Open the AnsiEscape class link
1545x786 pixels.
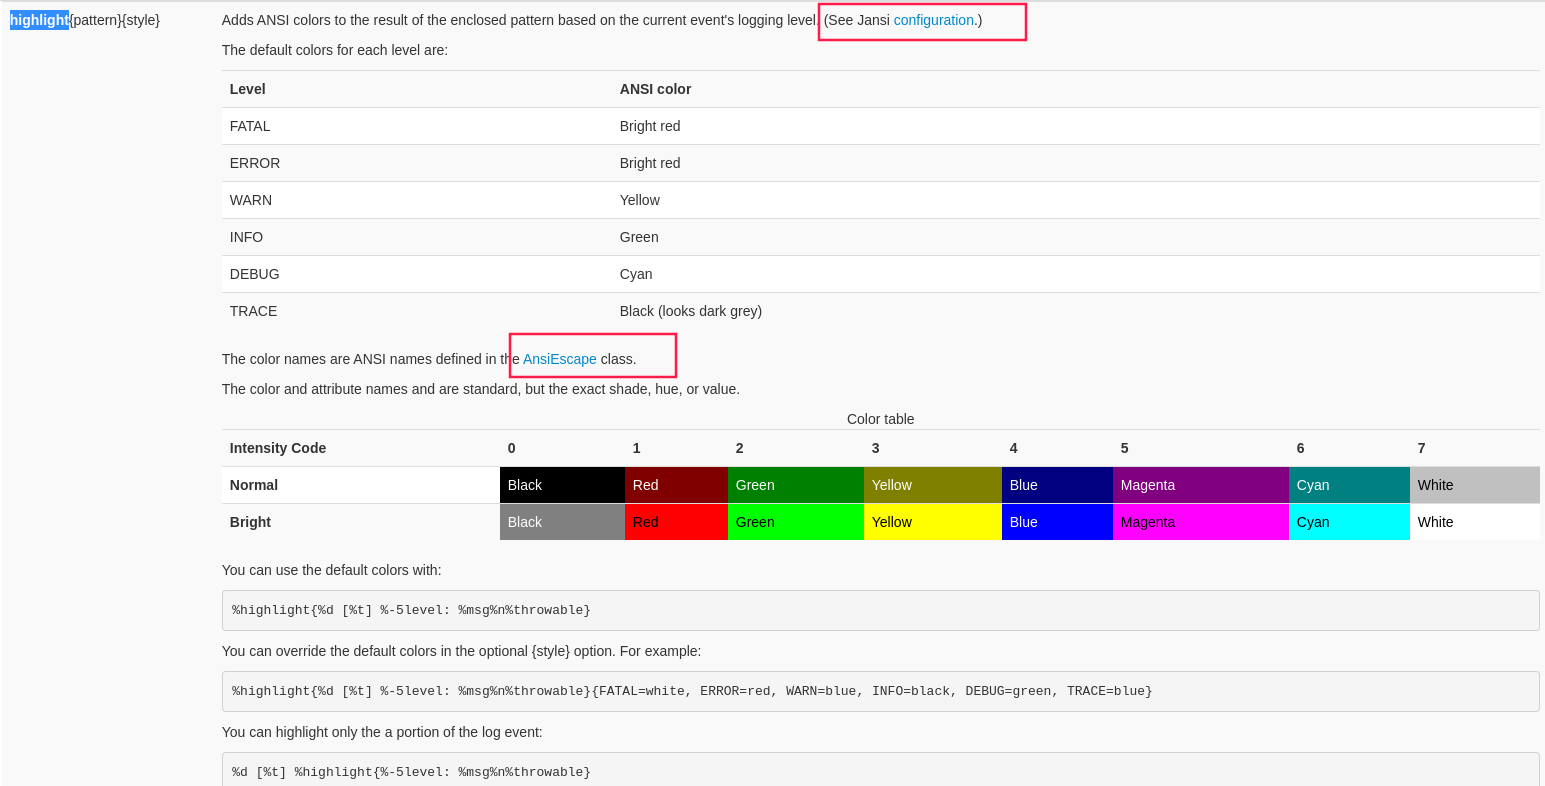[560, 359]
